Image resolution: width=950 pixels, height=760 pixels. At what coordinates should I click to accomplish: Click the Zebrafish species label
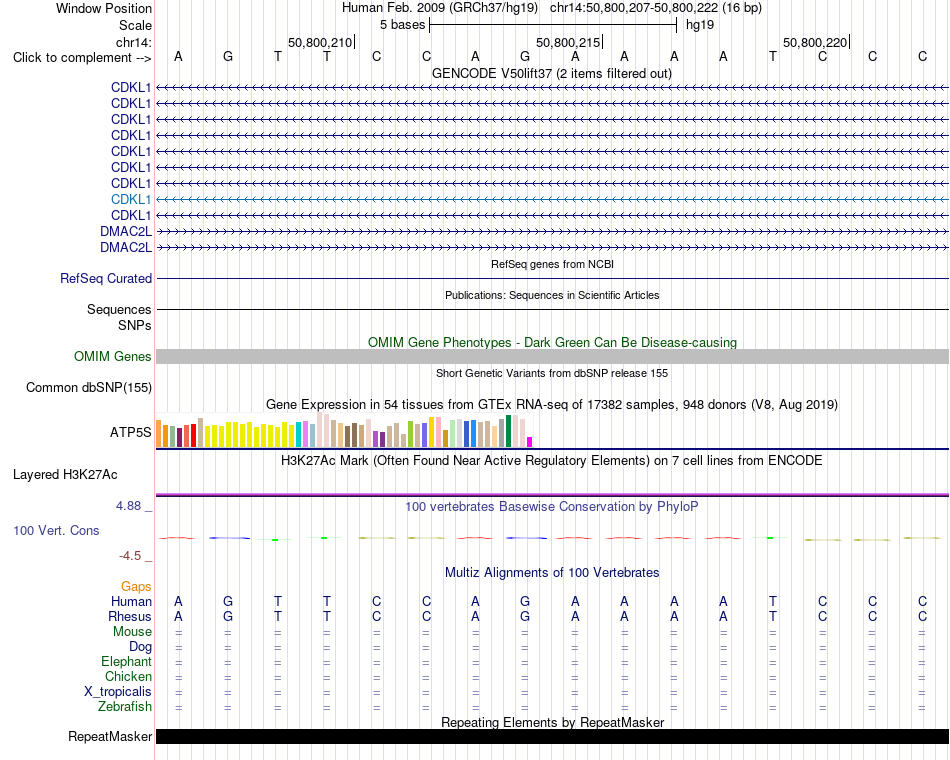point(125,707)
